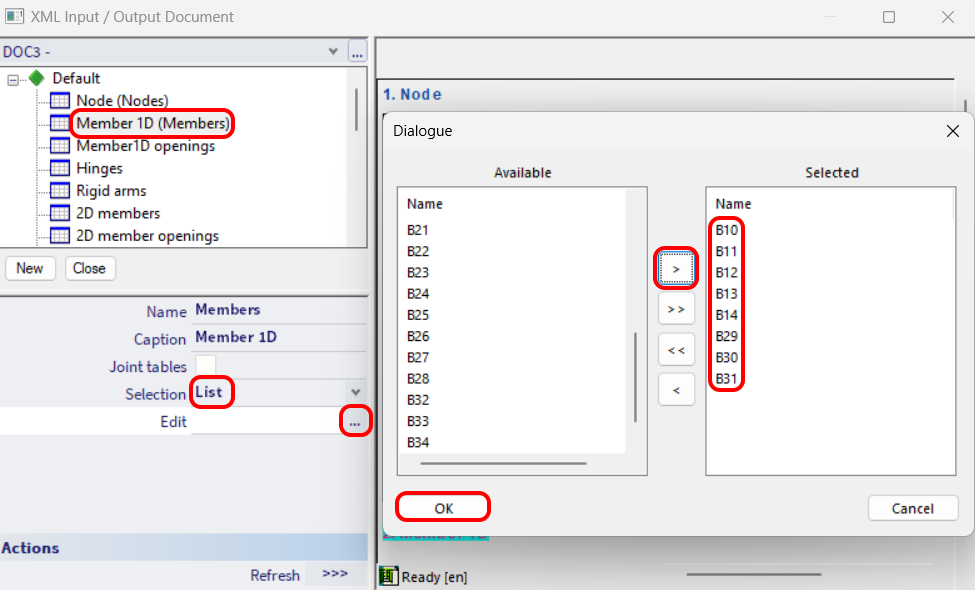Select Member 1D (Members) tree item

(x=153, y=123)
